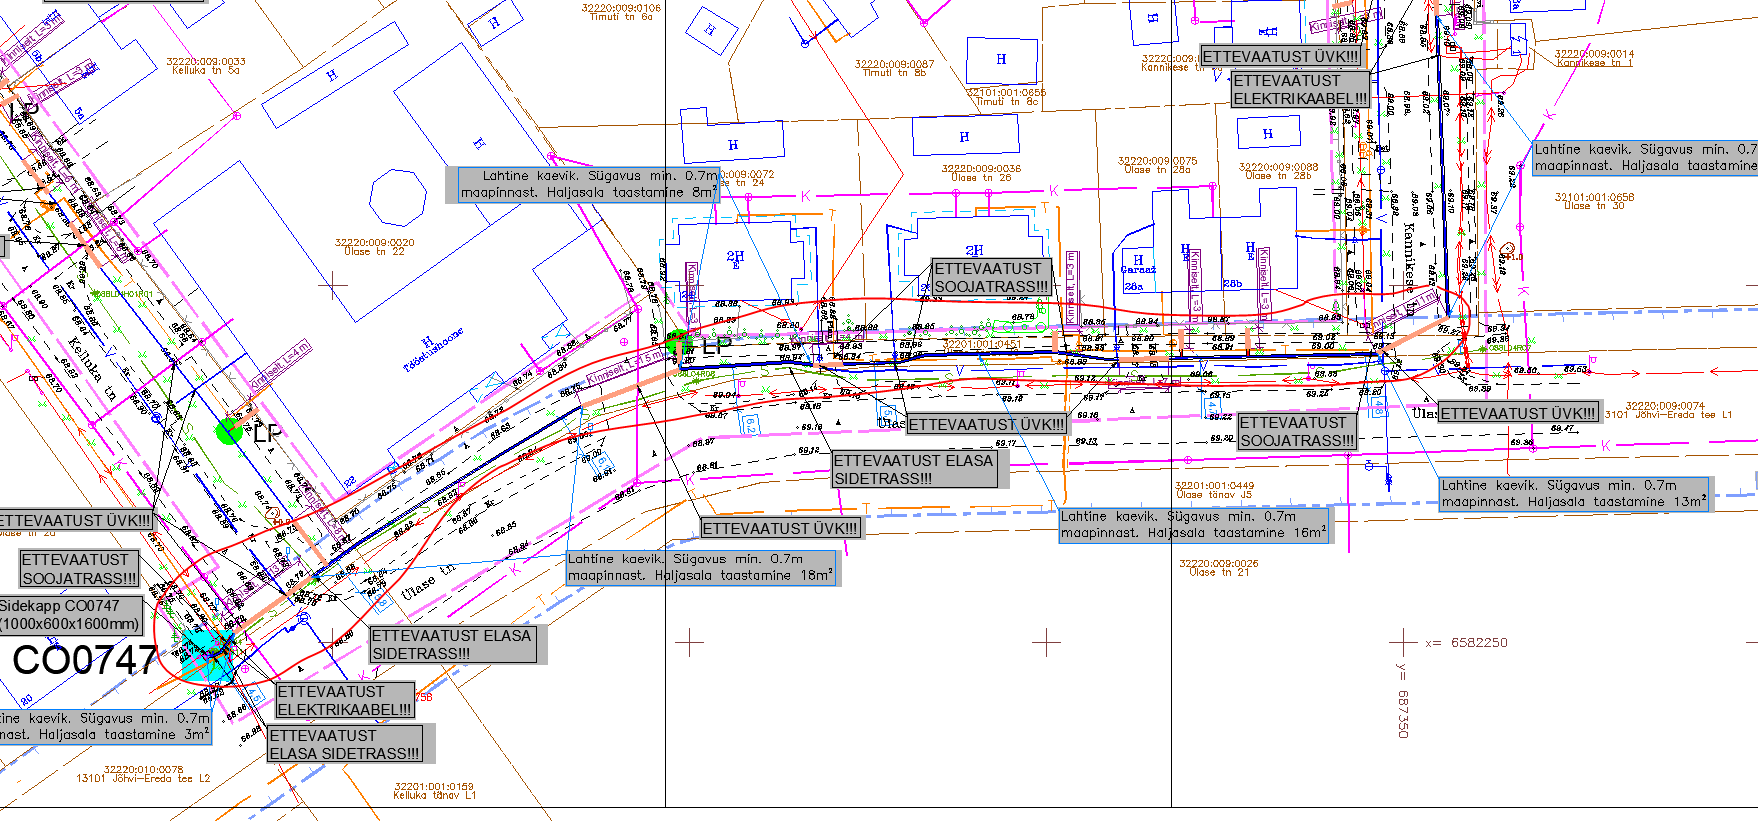Click parcel number '32201:001:0451' on the street
1758x821 pixels.
tap(982, 344)
